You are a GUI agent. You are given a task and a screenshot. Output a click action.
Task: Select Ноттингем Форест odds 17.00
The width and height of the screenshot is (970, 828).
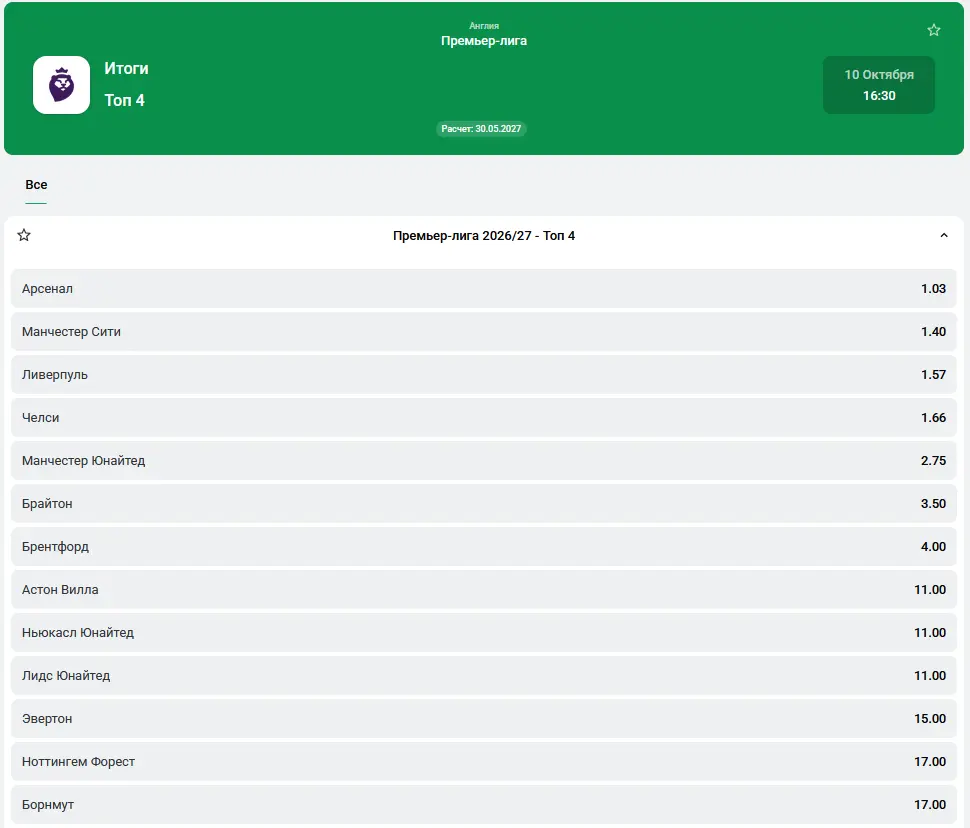tap(484, 762)
